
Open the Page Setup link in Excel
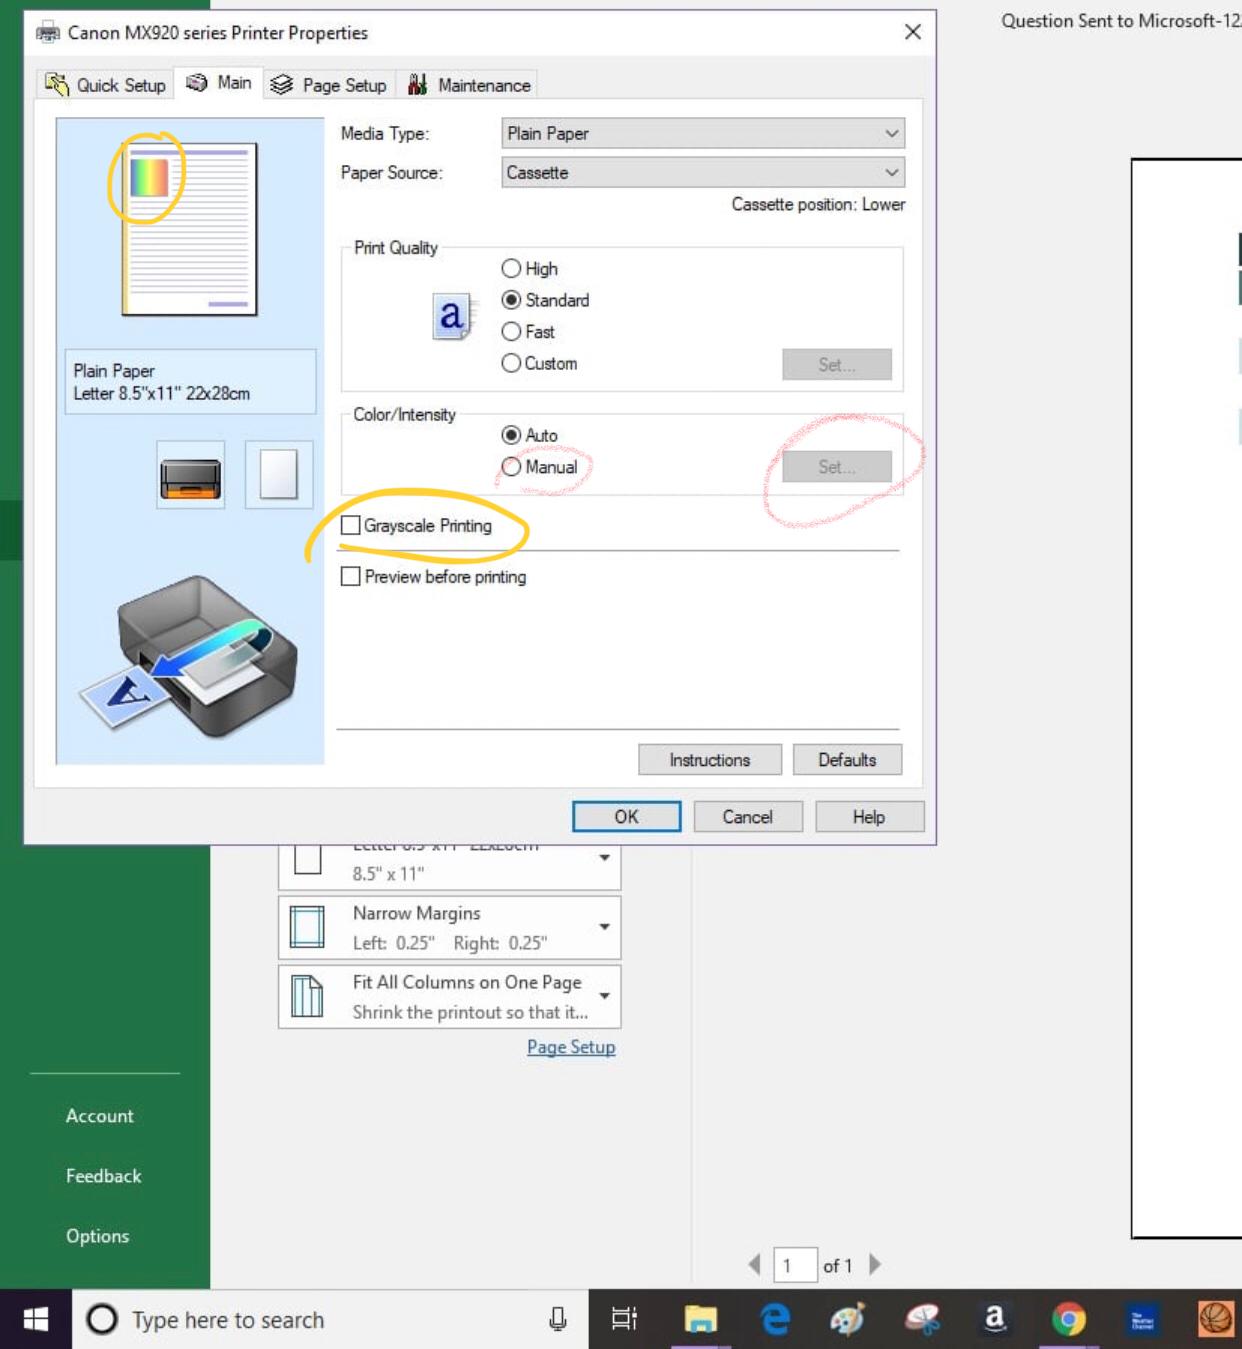(x=571, y=1047)
